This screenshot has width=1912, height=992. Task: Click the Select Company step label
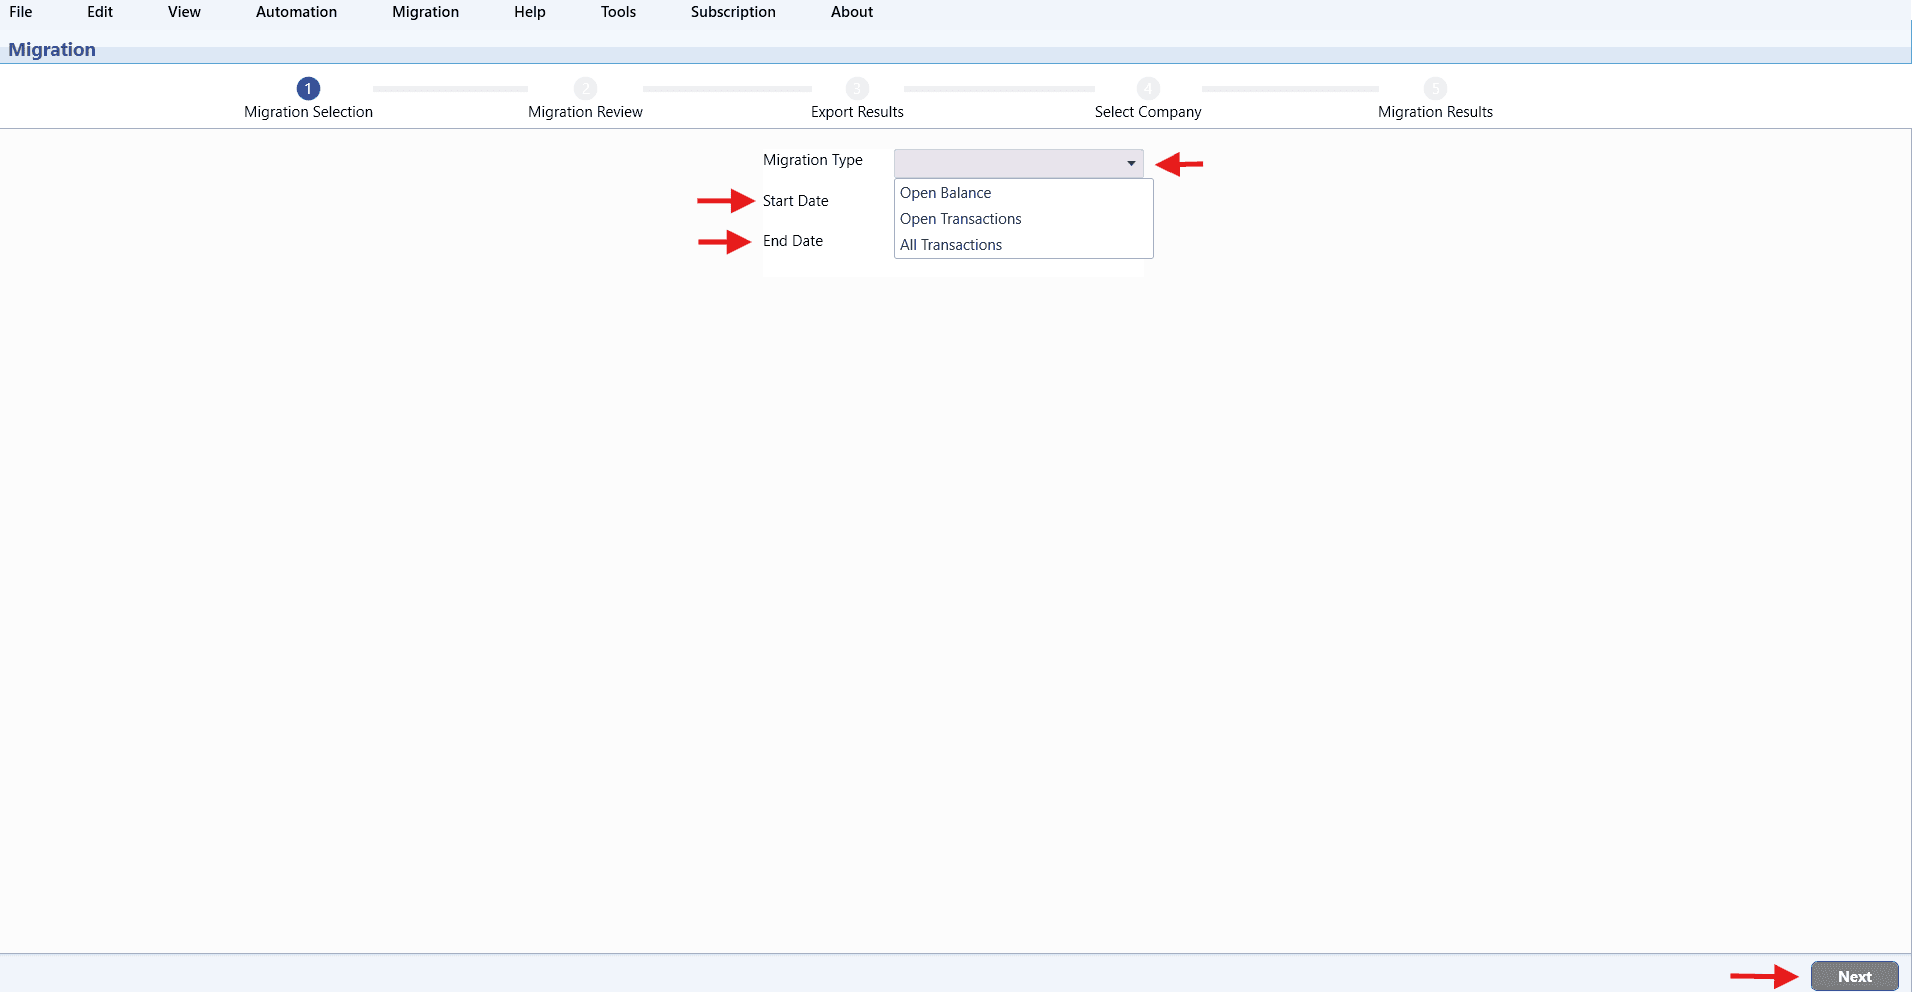(x=1148, y=112)
